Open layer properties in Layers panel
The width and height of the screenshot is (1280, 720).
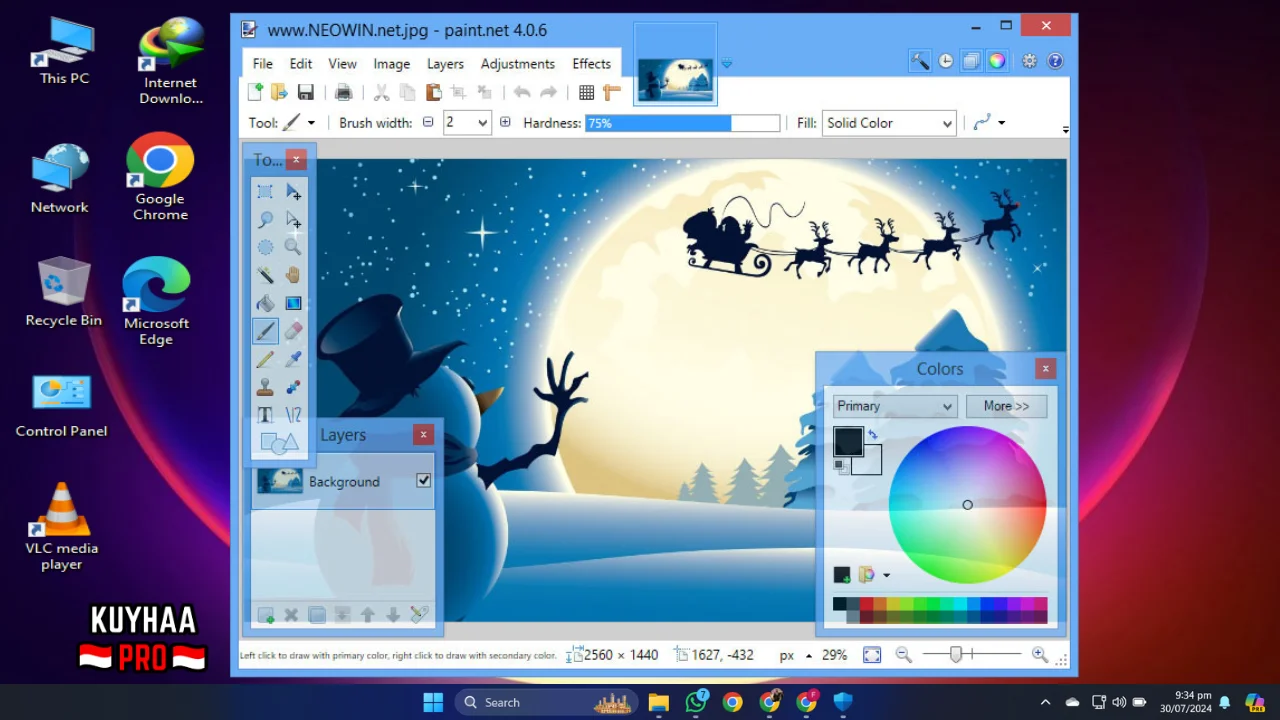[419, 615]
